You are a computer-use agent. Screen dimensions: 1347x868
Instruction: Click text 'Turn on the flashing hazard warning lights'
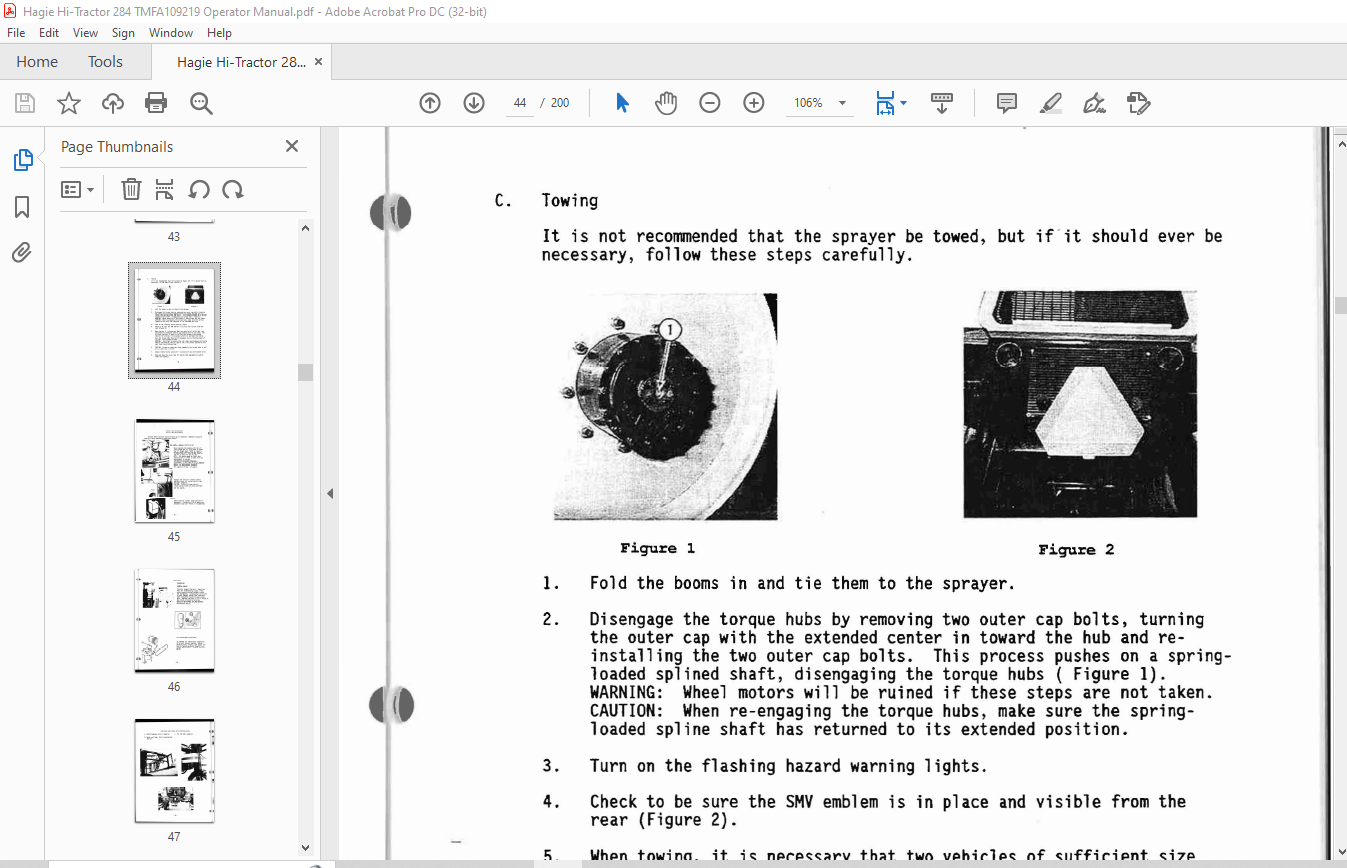point(788,766)
